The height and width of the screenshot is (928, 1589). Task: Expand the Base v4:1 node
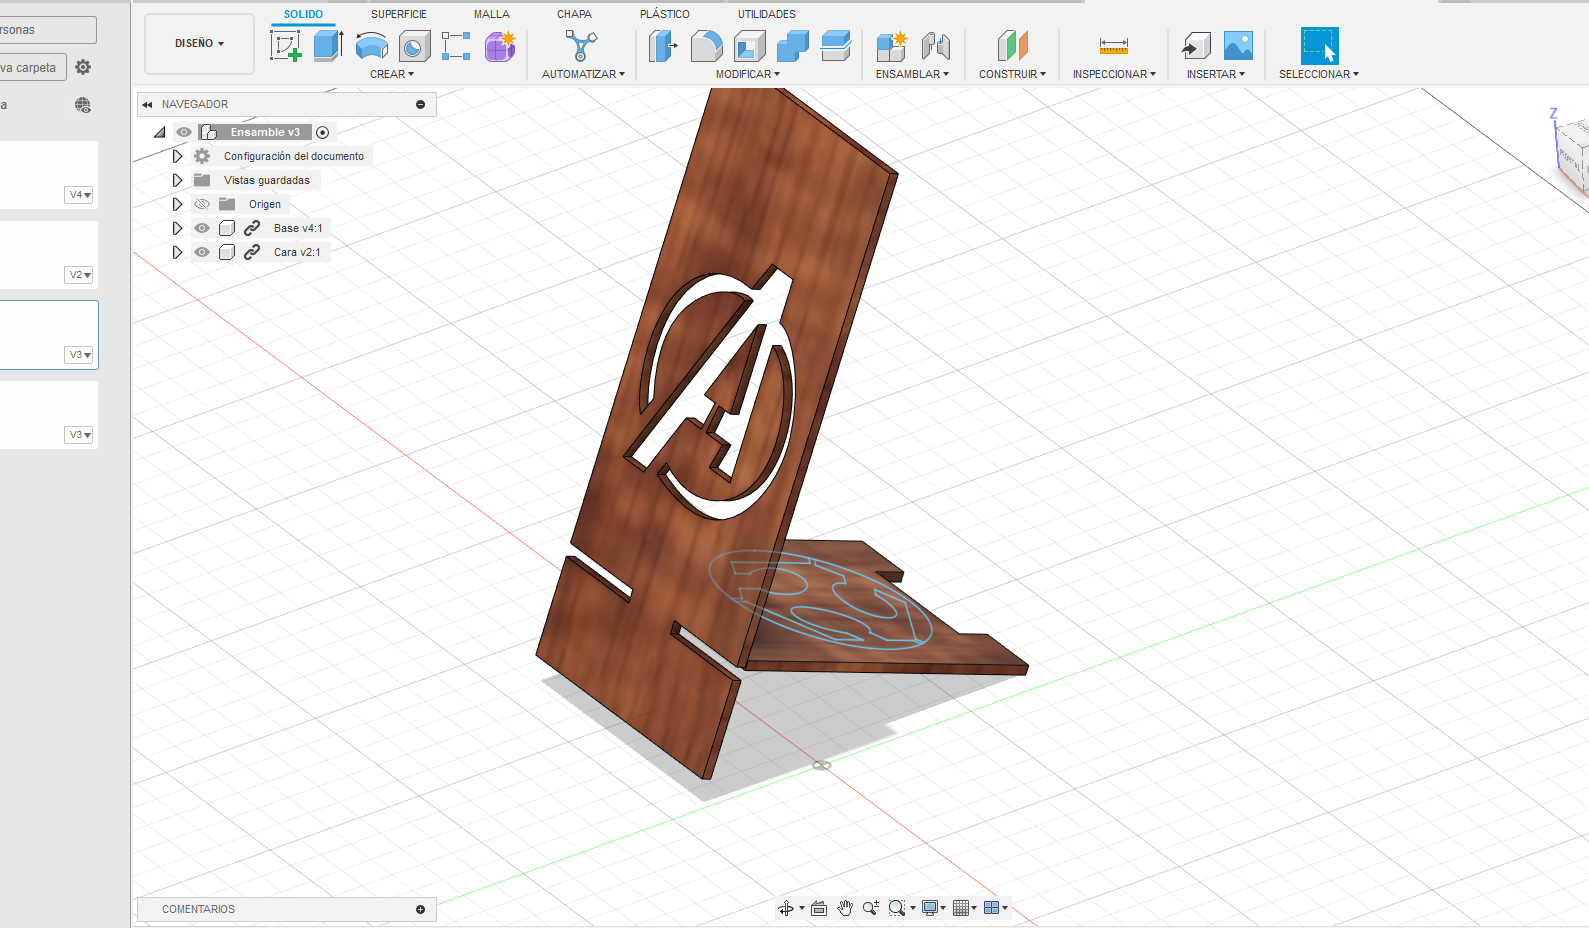pyautogui.click(x=177, y=228)
